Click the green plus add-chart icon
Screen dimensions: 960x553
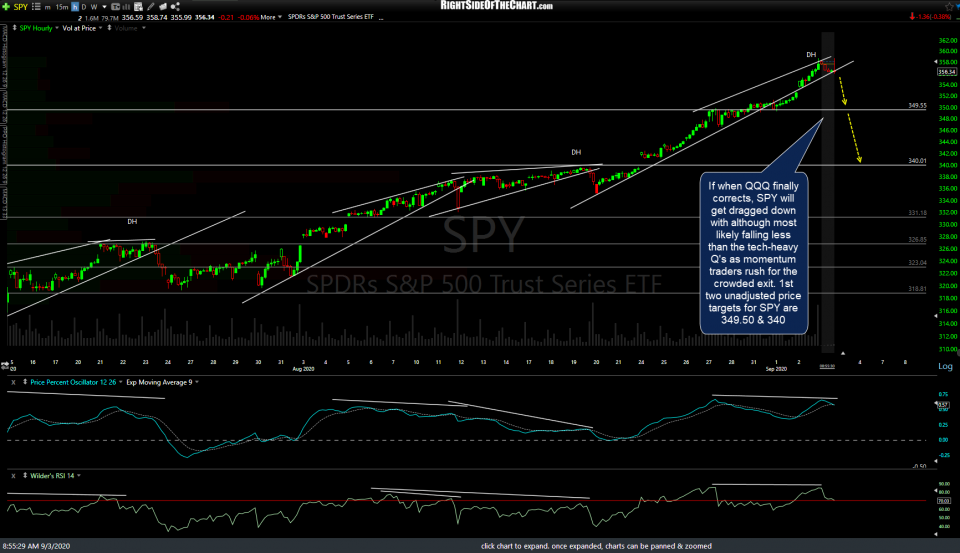pyautogui.click(x=6, y=7)
